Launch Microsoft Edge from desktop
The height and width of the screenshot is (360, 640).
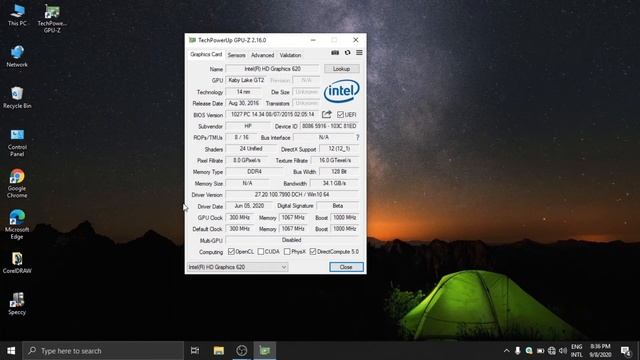17,224
